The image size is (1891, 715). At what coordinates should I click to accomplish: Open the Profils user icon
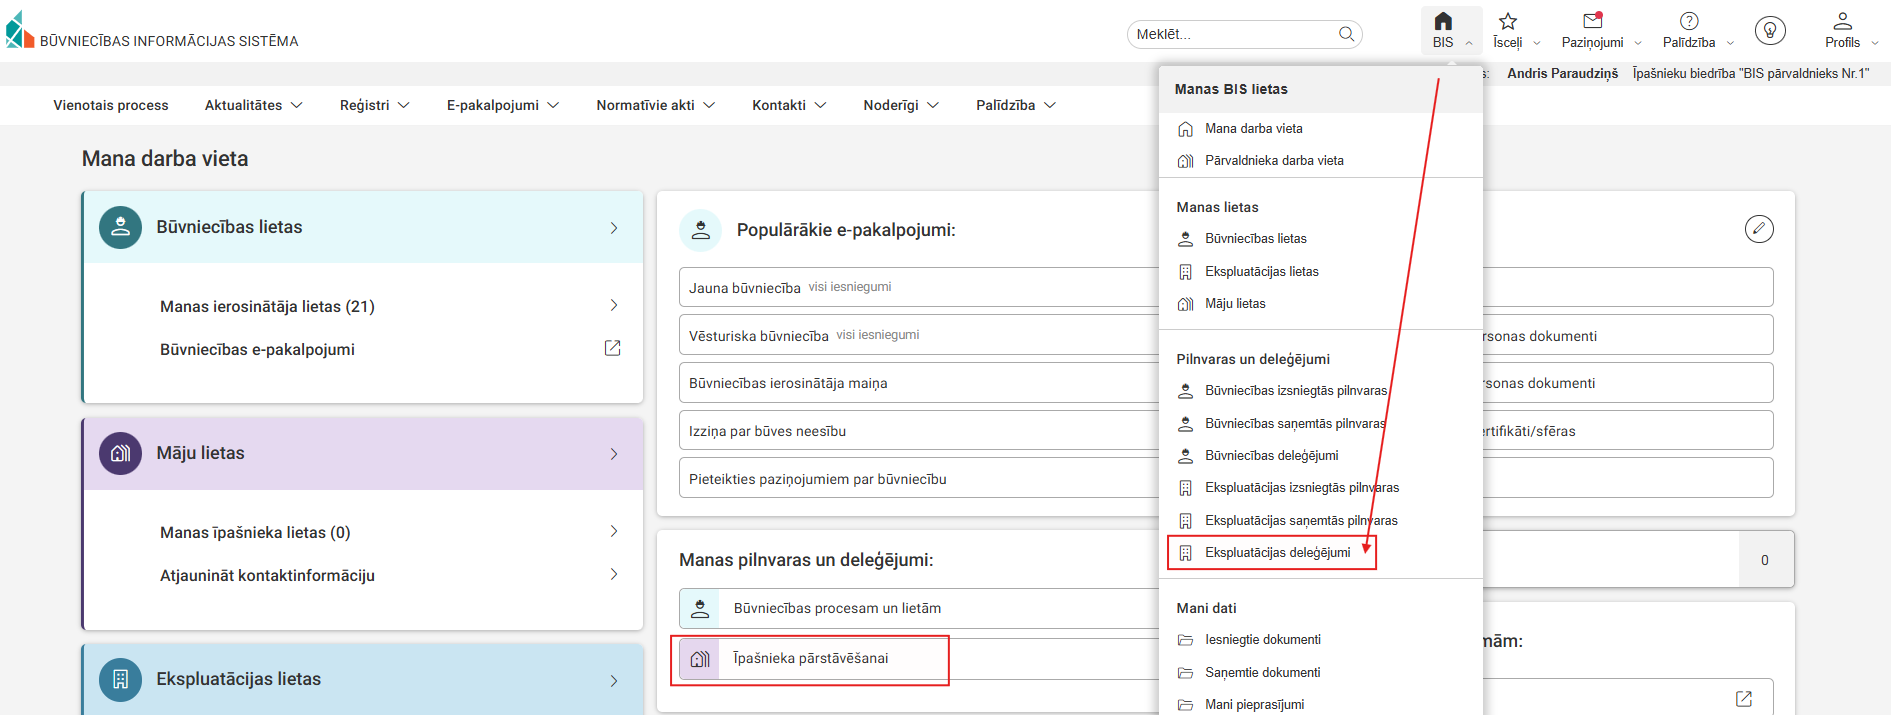(1842, 22)
